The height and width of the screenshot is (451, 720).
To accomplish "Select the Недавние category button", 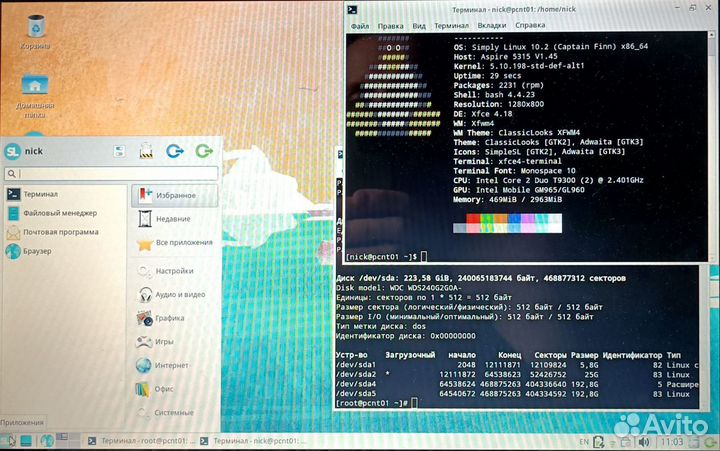I will coord(172,219).
